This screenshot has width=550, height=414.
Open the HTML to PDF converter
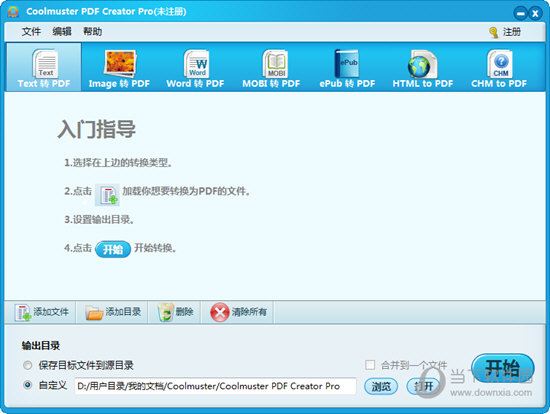click(423, 67)
